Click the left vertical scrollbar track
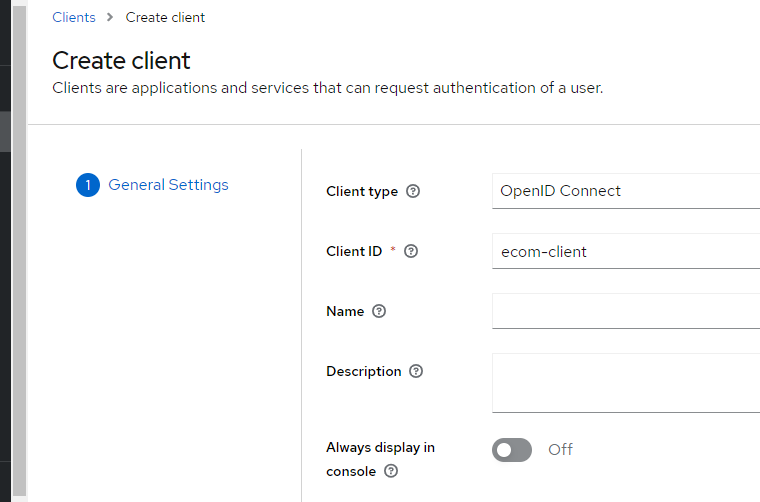 coord(19,251)
